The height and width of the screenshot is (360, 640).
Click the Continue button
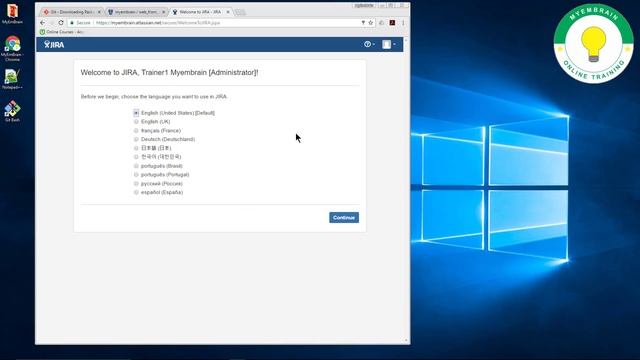(344, 218)
